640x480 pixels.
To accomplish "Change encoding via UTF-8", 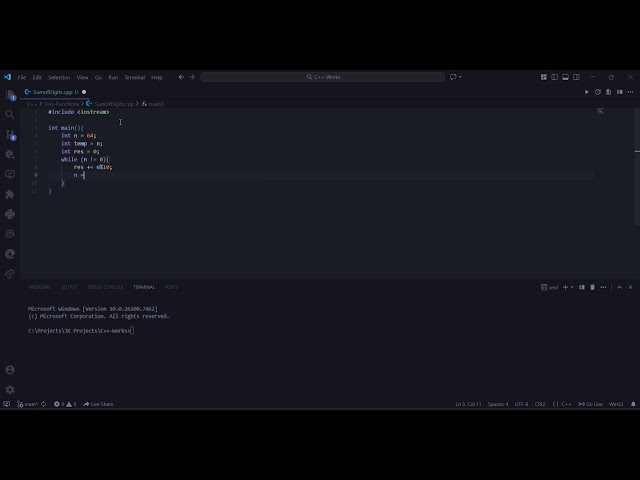I will pyautogui.click(x=521, y=404).
